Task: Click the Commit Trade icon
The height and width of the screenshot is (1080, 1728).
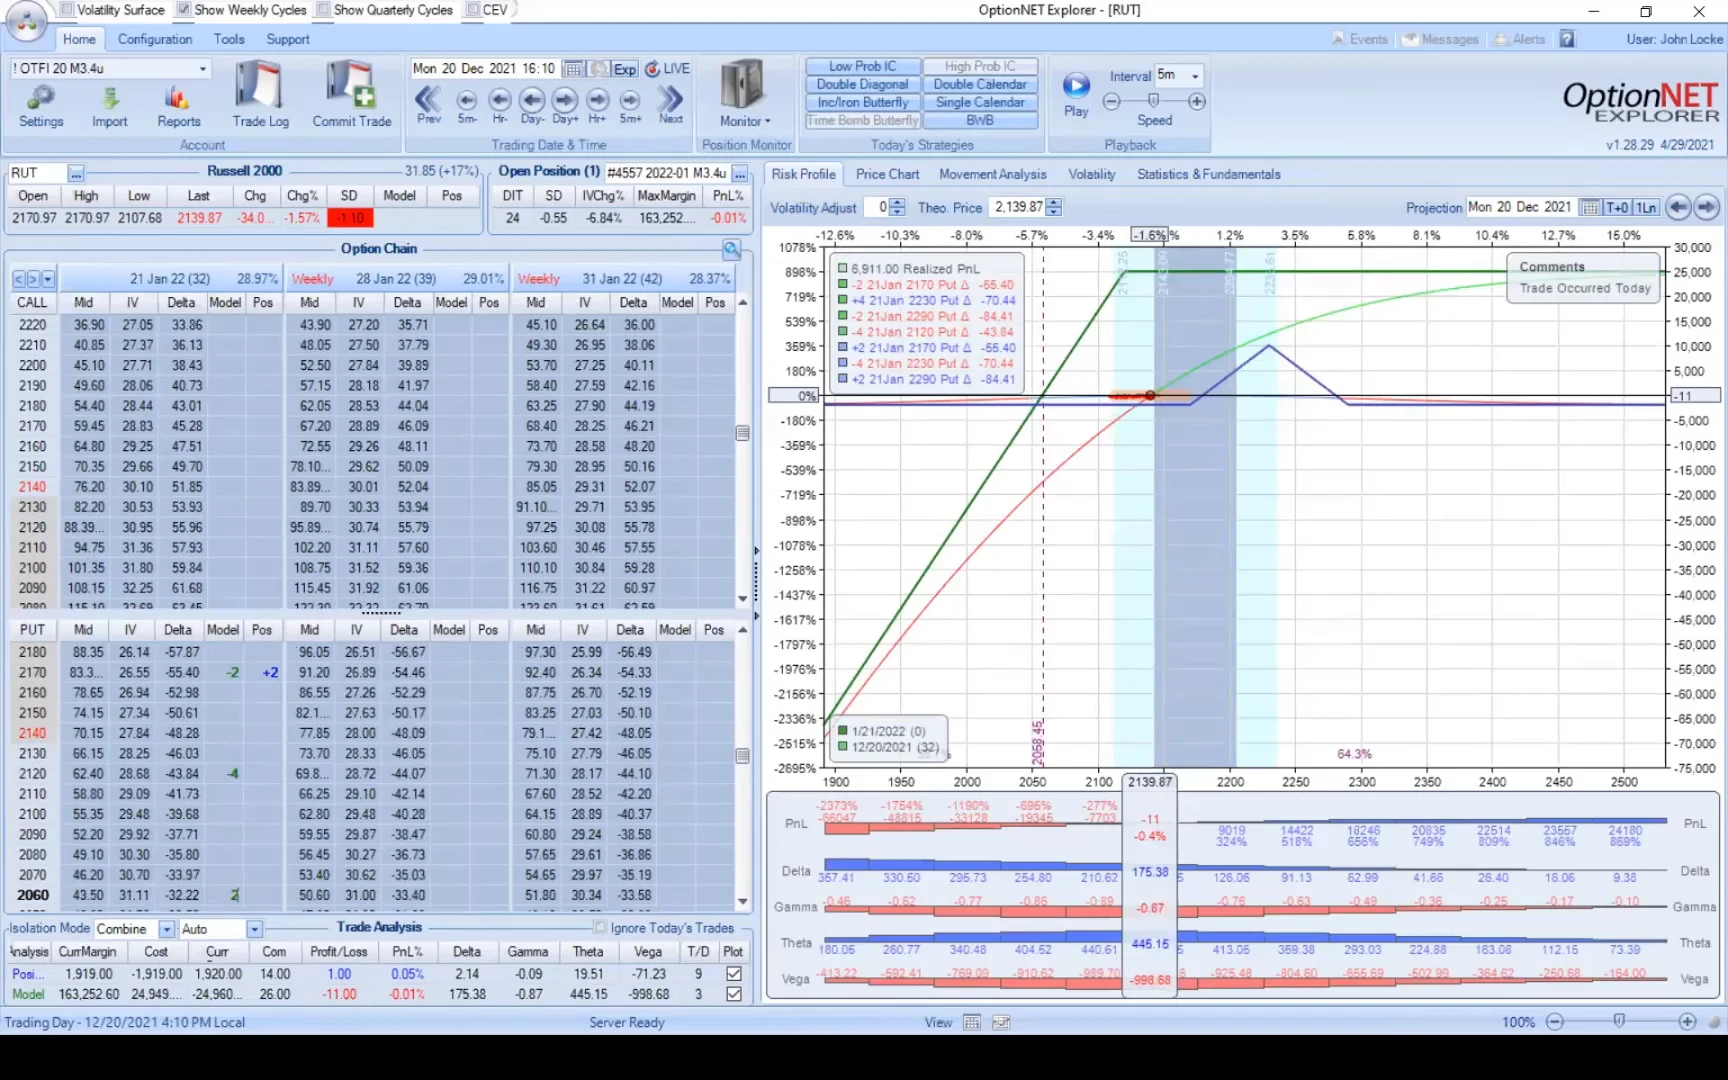Action: [352, 94]
